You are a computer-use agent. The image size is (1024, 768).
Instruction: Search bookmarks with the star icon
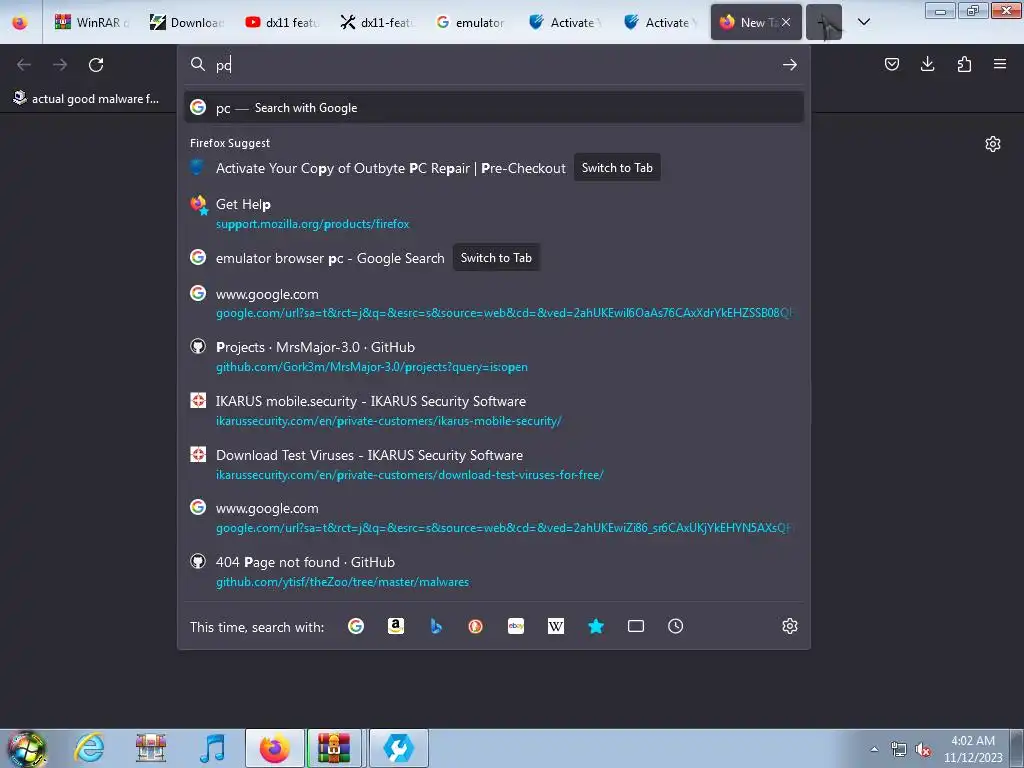(596, 626)
